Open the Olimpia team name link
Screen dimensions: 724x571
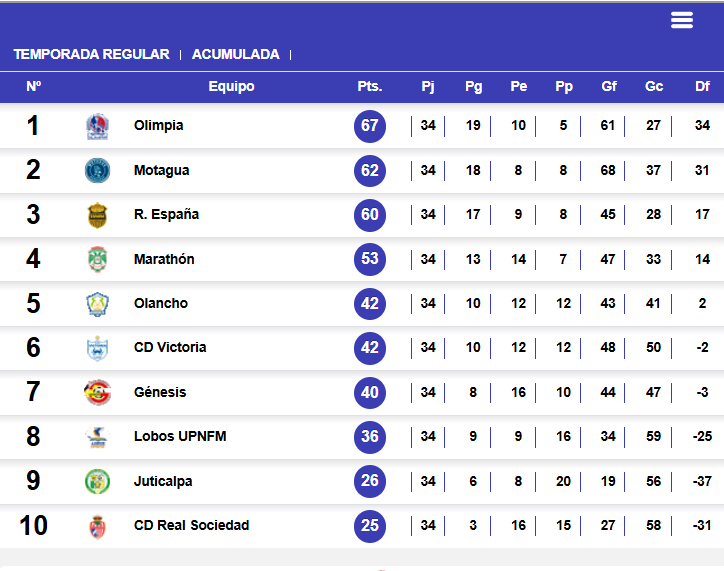tap(158, 125)
